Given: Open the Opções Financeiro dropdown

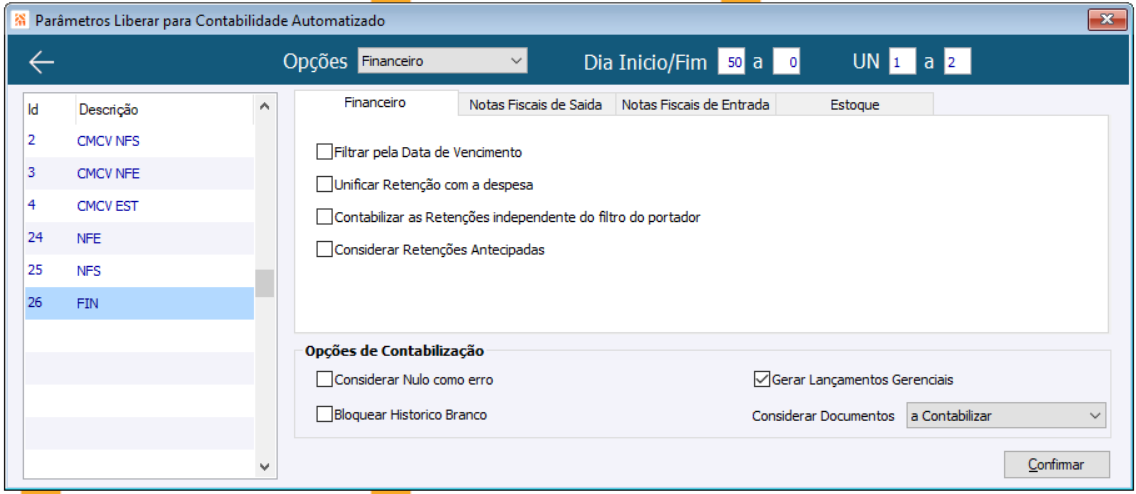Looking at the screenshot, I should pos(442,62).
